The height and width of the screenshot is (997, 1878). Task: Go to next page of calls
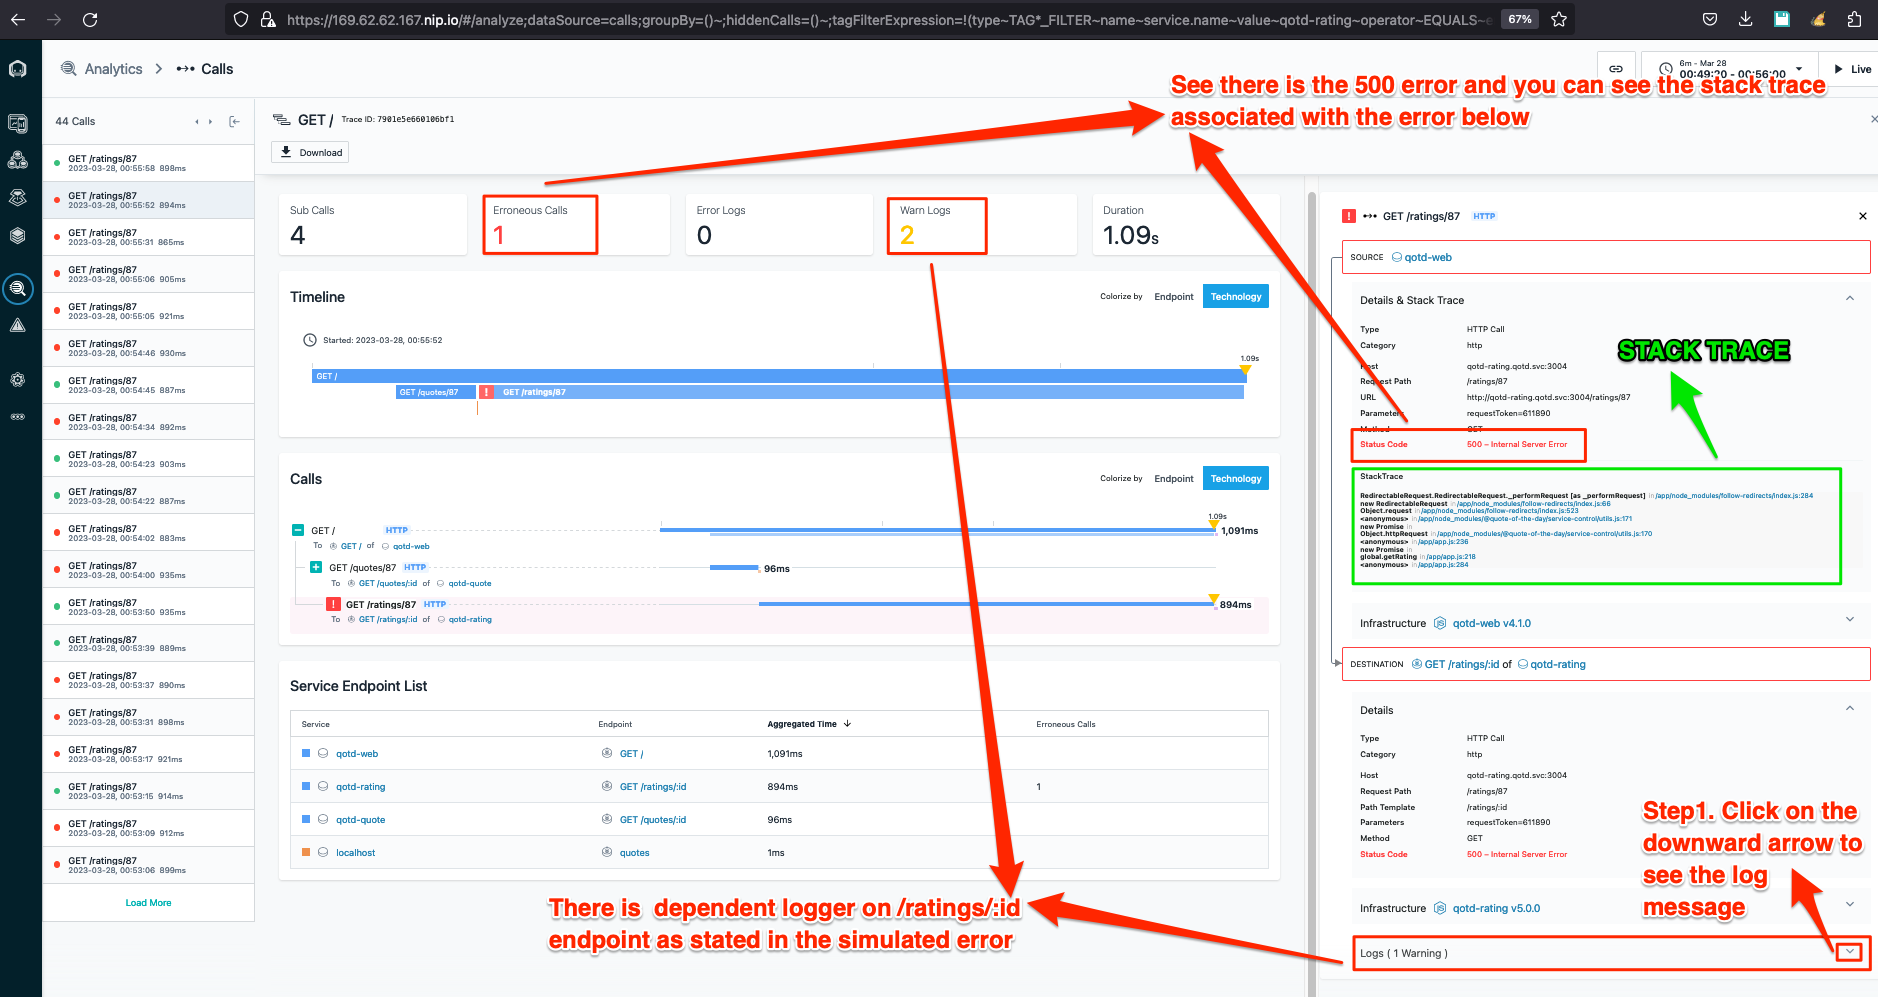[x=210, y=122]
